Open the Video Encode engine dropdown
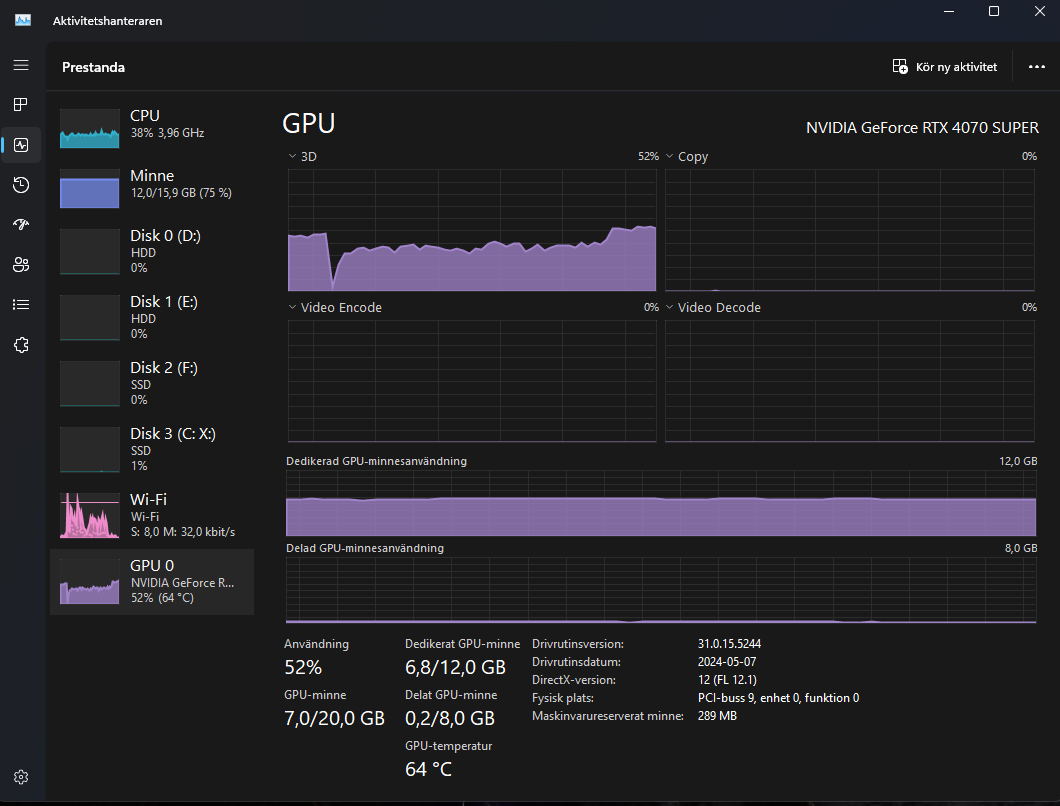Viewport: 1060px width, 806px height. 292,307
